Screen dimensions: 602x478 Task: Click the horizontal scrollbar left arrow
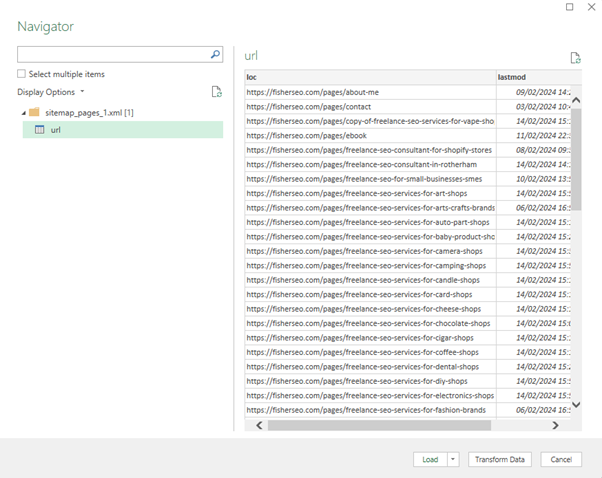point(260,425)
